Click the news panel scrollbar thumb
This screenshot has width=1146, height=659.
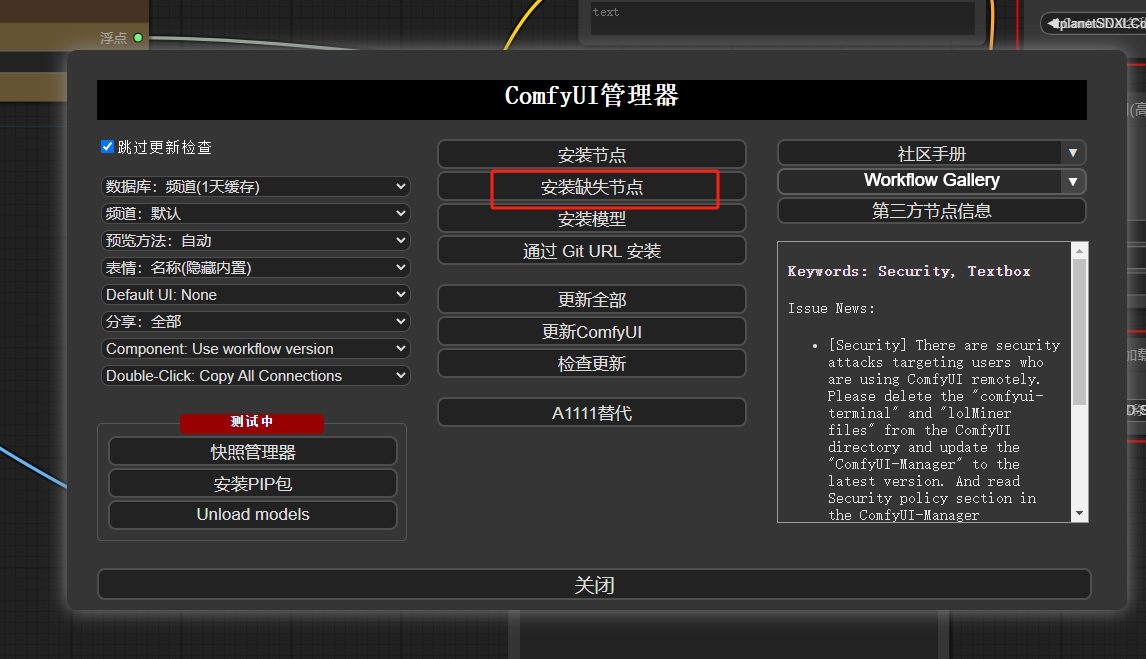(x=1079, y=332)
